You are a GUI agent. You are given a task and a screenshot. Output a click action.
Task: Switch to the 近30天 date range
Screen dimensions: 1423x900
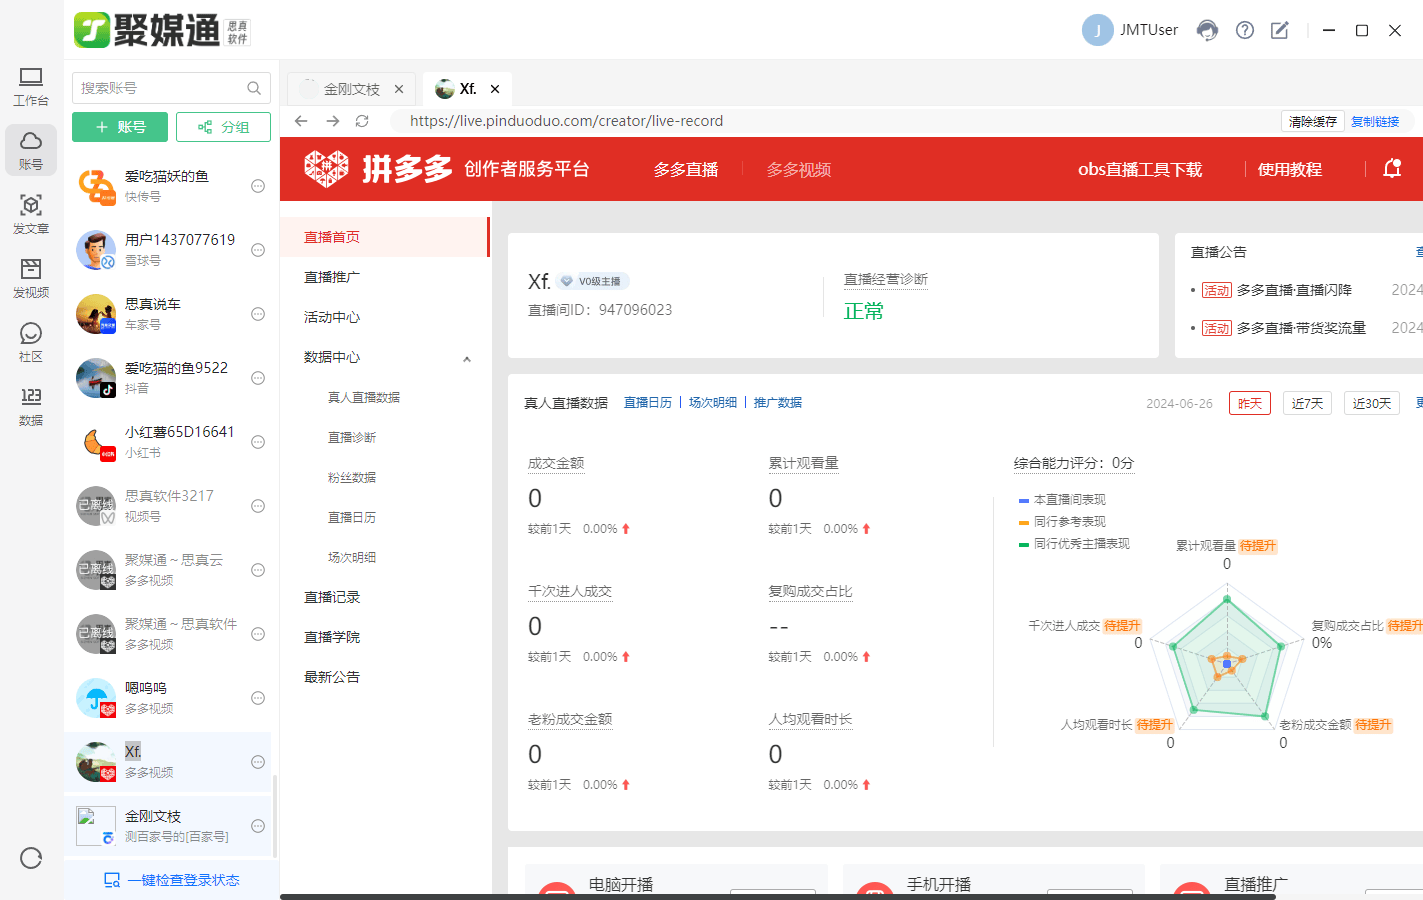[x=1371, y=403]
